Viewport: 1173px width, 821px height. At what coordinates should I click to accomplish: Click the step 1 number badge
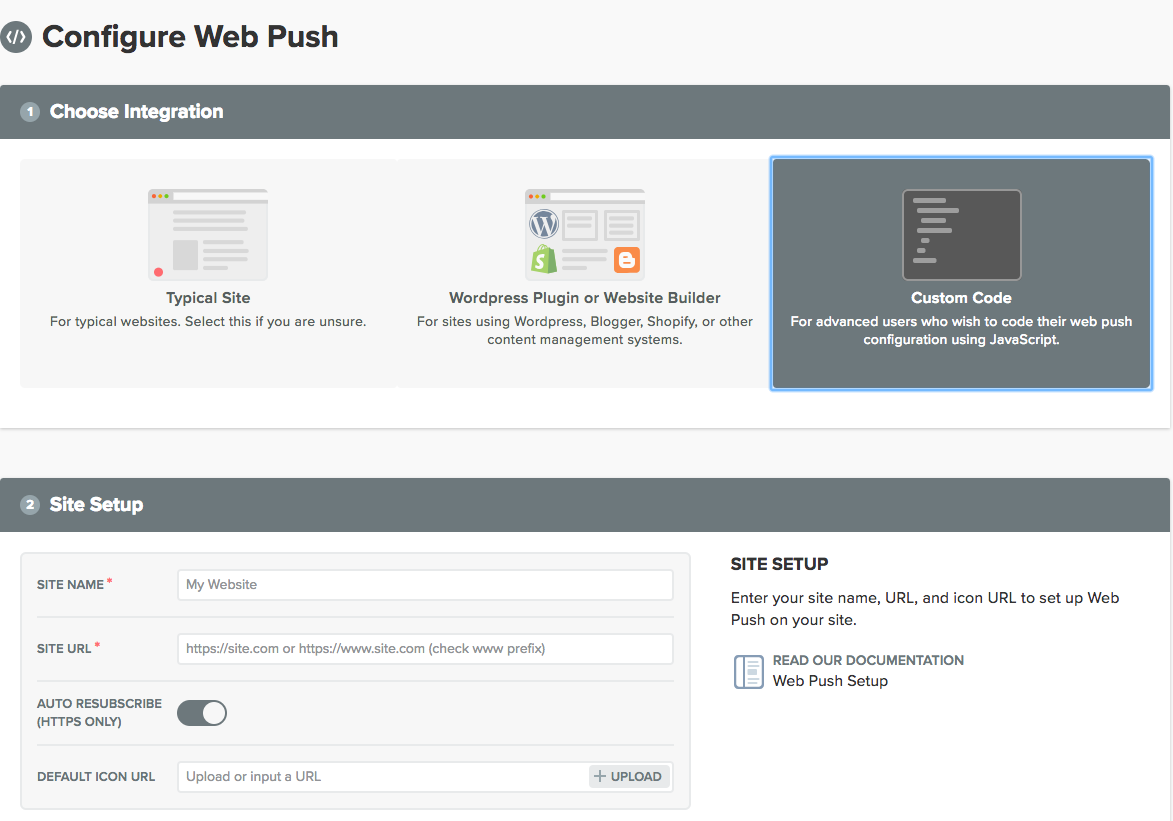(x=30, y=112)
